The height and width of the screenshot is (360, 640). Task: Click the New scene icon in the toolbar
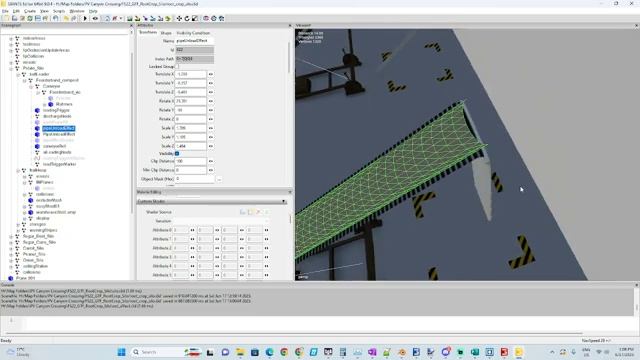point(6,18)
